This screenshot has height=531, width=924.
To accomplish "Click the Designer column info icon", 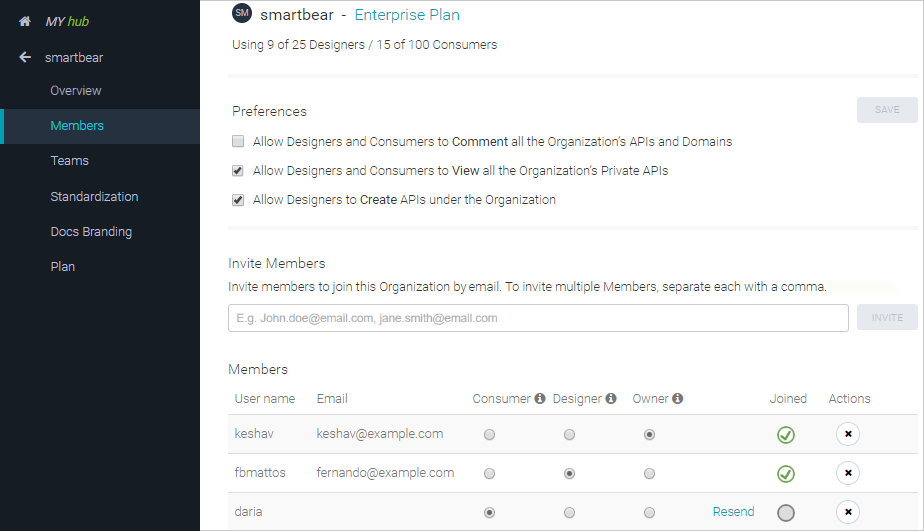I will pyautogui.click(x=611, y=399).
